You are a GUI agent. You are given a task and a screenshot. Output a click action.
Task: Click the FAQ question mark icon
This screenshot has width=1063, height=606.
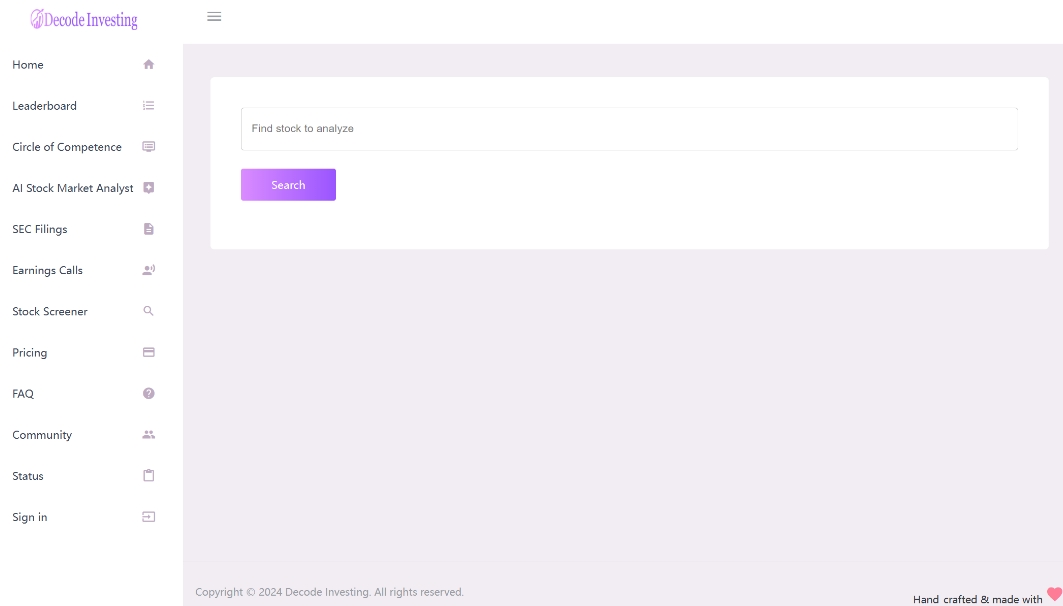tap(149, 394)
